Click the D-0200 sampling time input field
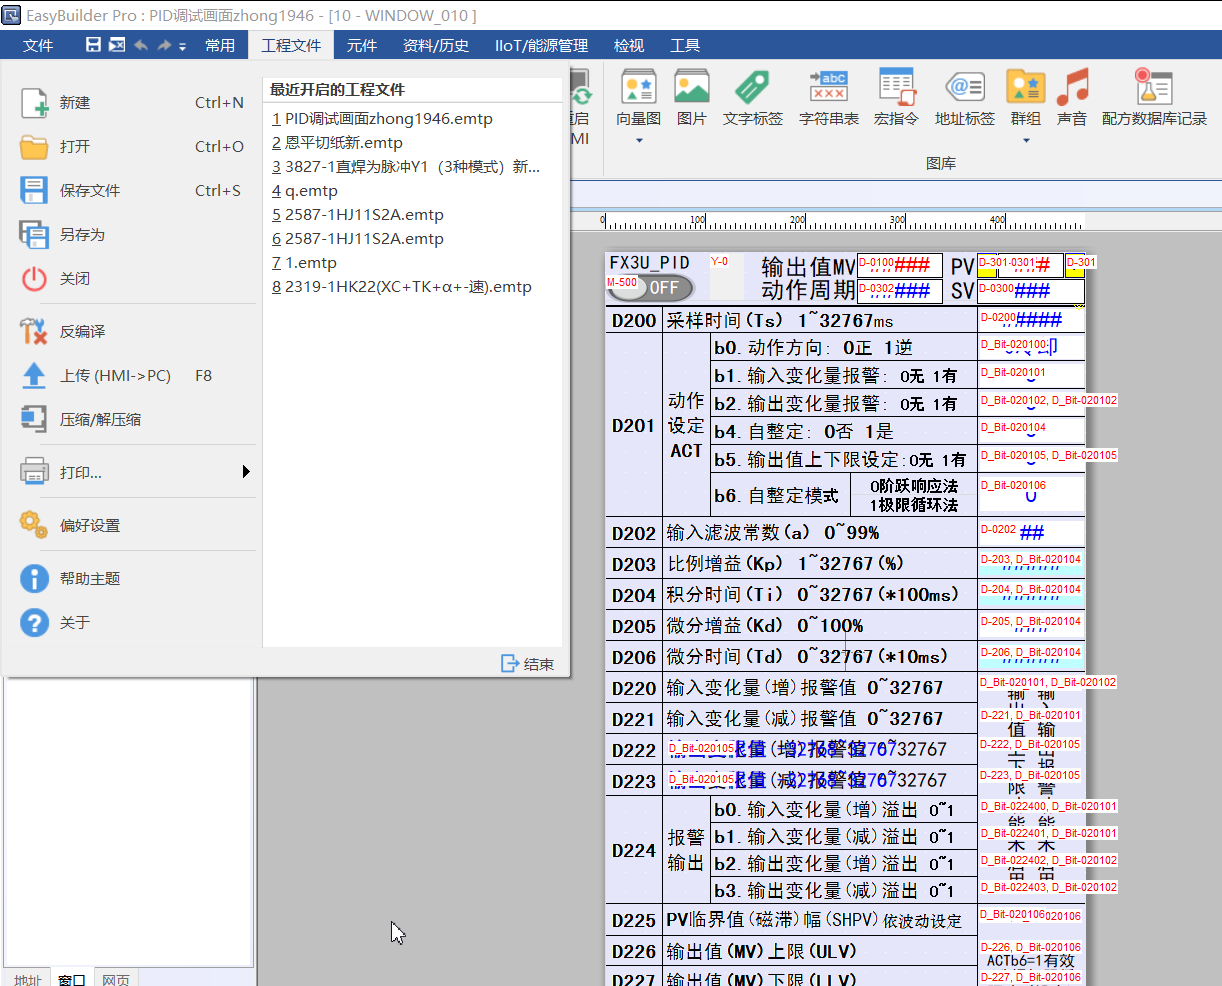The height and width of the screenshot is (986, 1222). point(1030,320)
